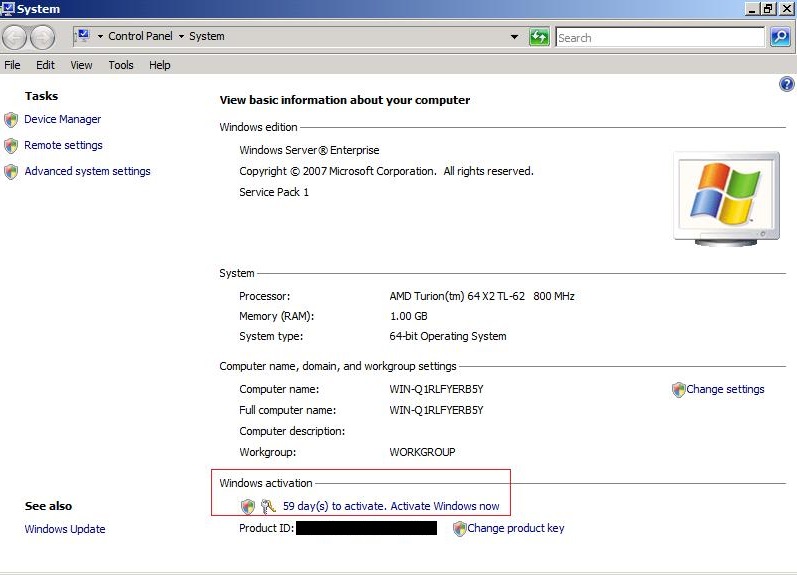
Task: Click the keys icon in Windows activation
Action: [x=268, y=507]
